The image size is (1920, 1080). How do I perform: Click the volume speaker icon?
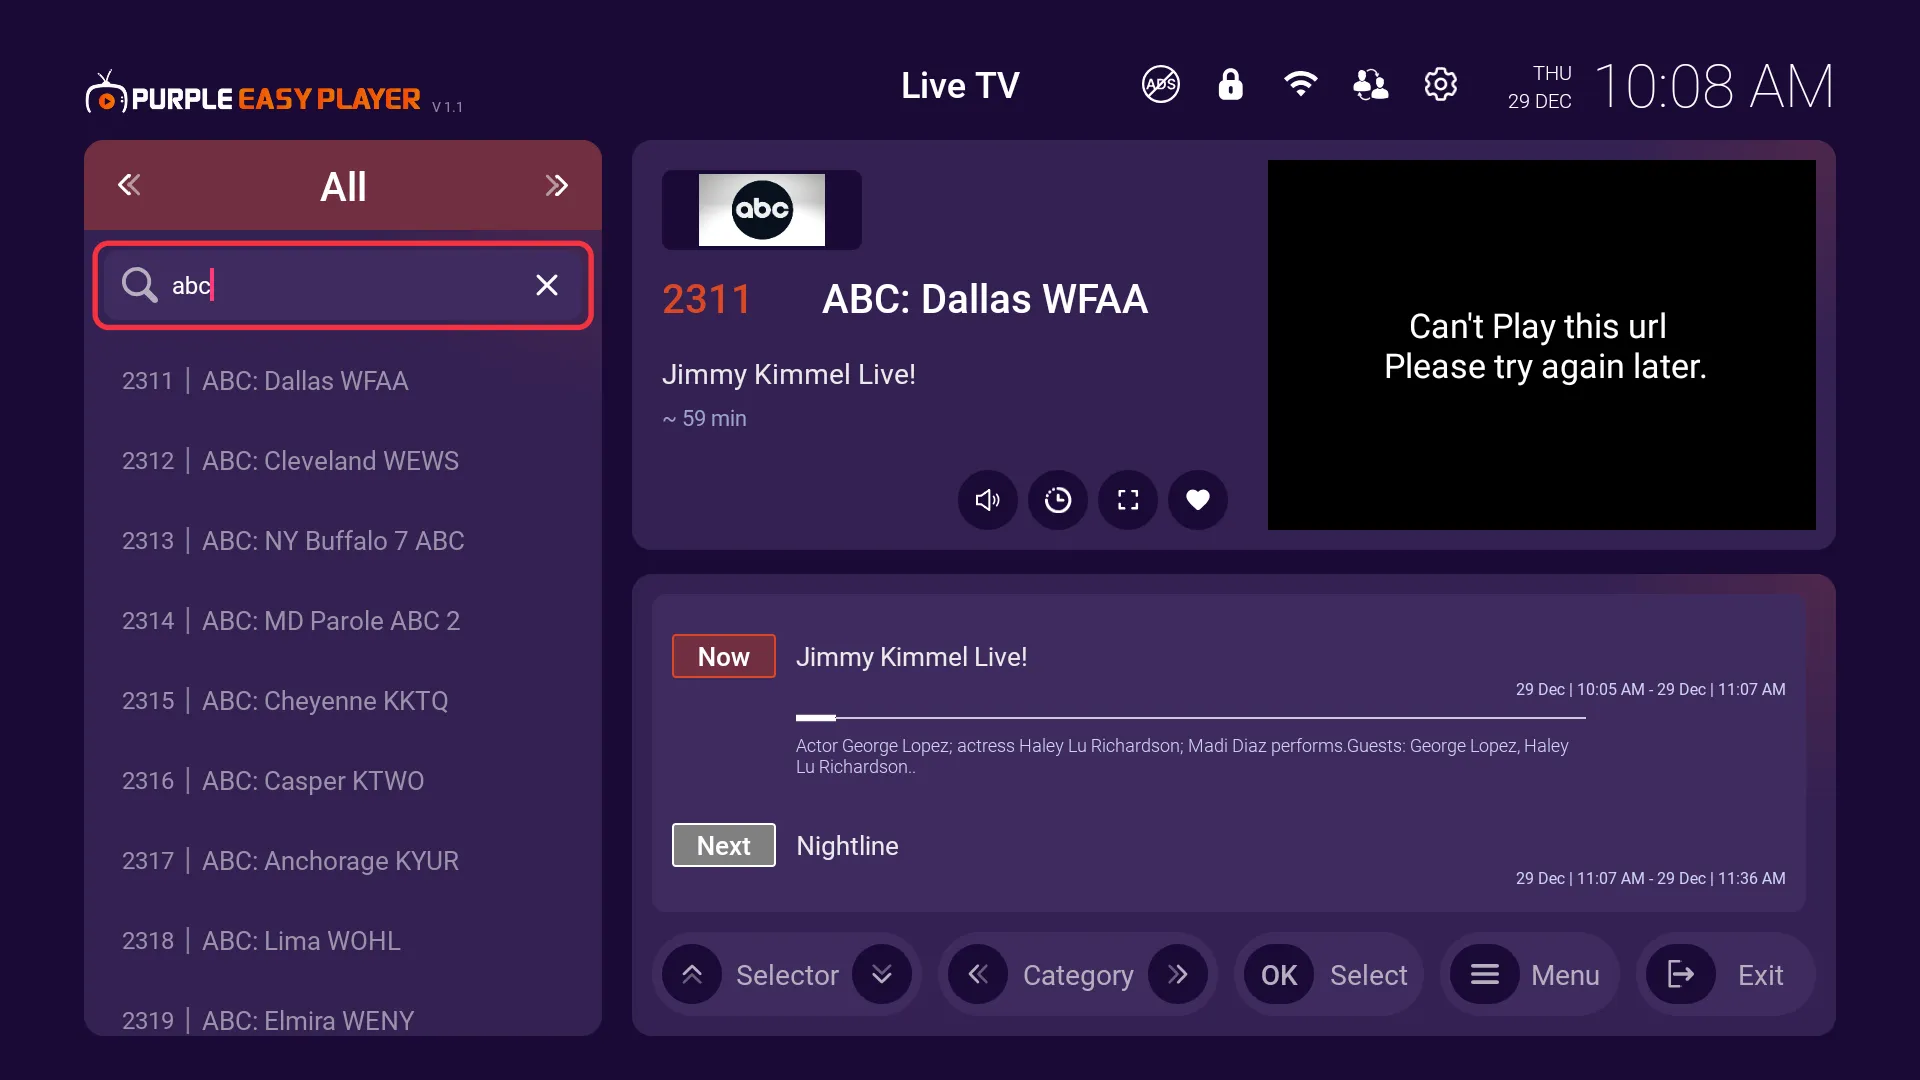988,500
